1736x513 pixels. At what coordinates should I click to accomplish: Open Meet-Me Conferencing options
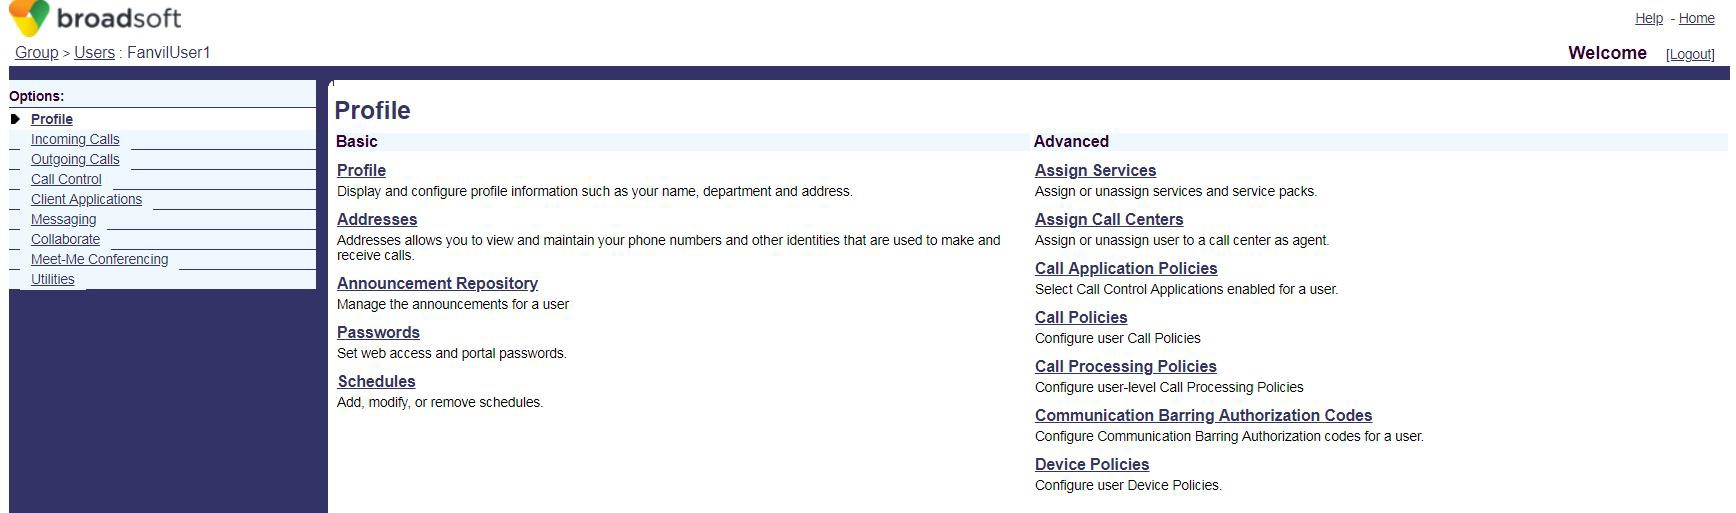click(x=99, y=260)
